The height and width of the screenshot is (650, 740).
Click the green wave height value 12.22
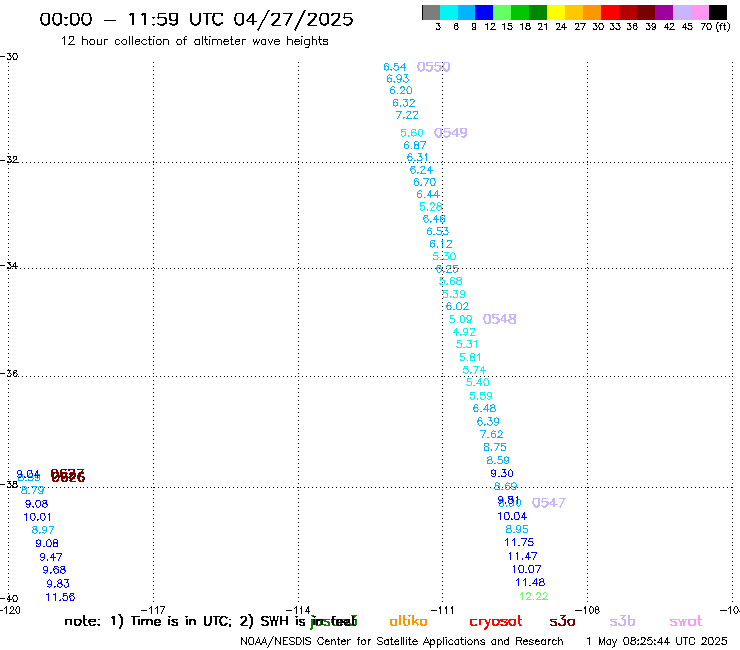(533, 596)
